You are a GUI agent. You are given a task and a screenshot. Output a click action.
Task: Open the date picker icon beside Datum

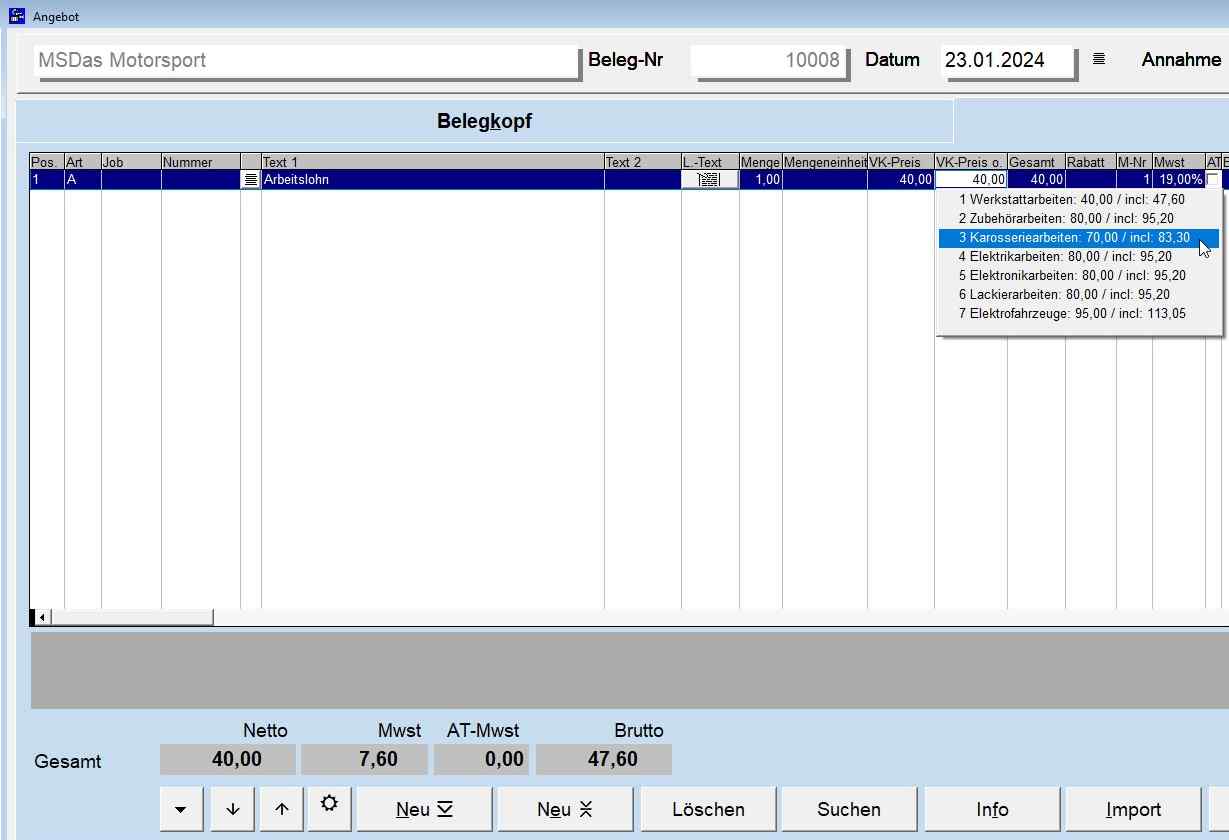[1099, 59]
